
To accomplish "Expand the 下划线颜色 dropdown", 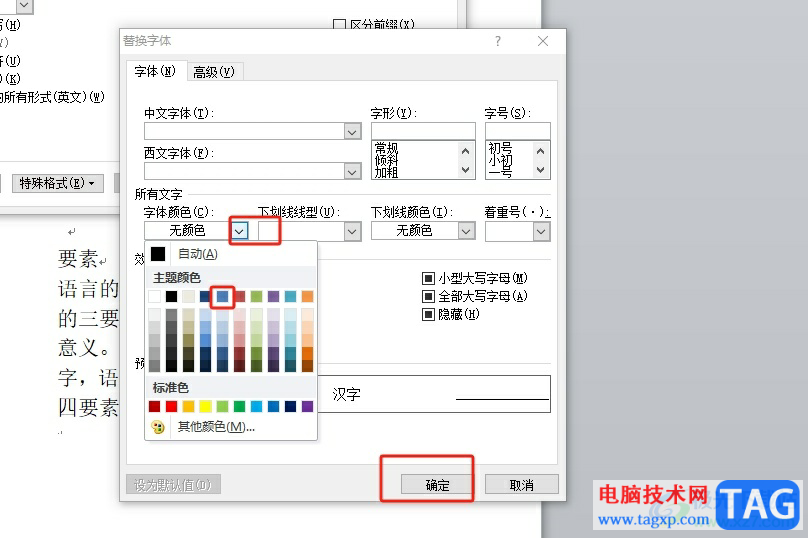I will click(x=466, y=231).
